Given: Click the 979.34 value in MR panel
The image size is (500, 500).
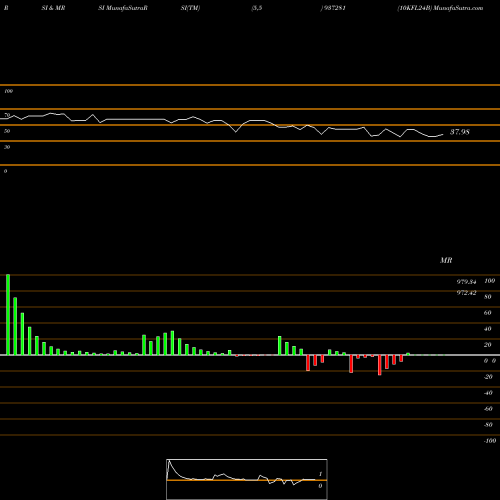Looking at the screenshot, I should 466,282.
